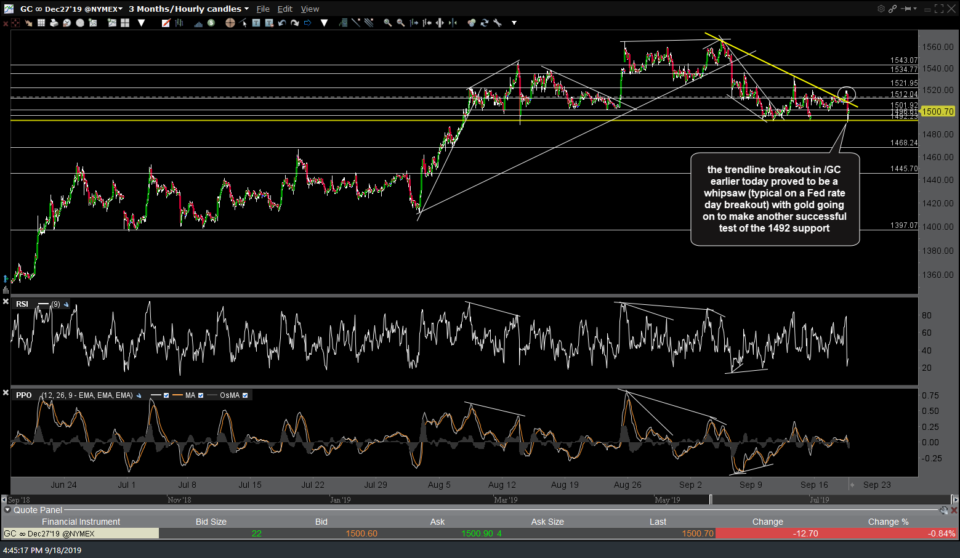
Task: Toggle the first PPO line checkbox
Action: pyautogui.click(x=167, y=395)
